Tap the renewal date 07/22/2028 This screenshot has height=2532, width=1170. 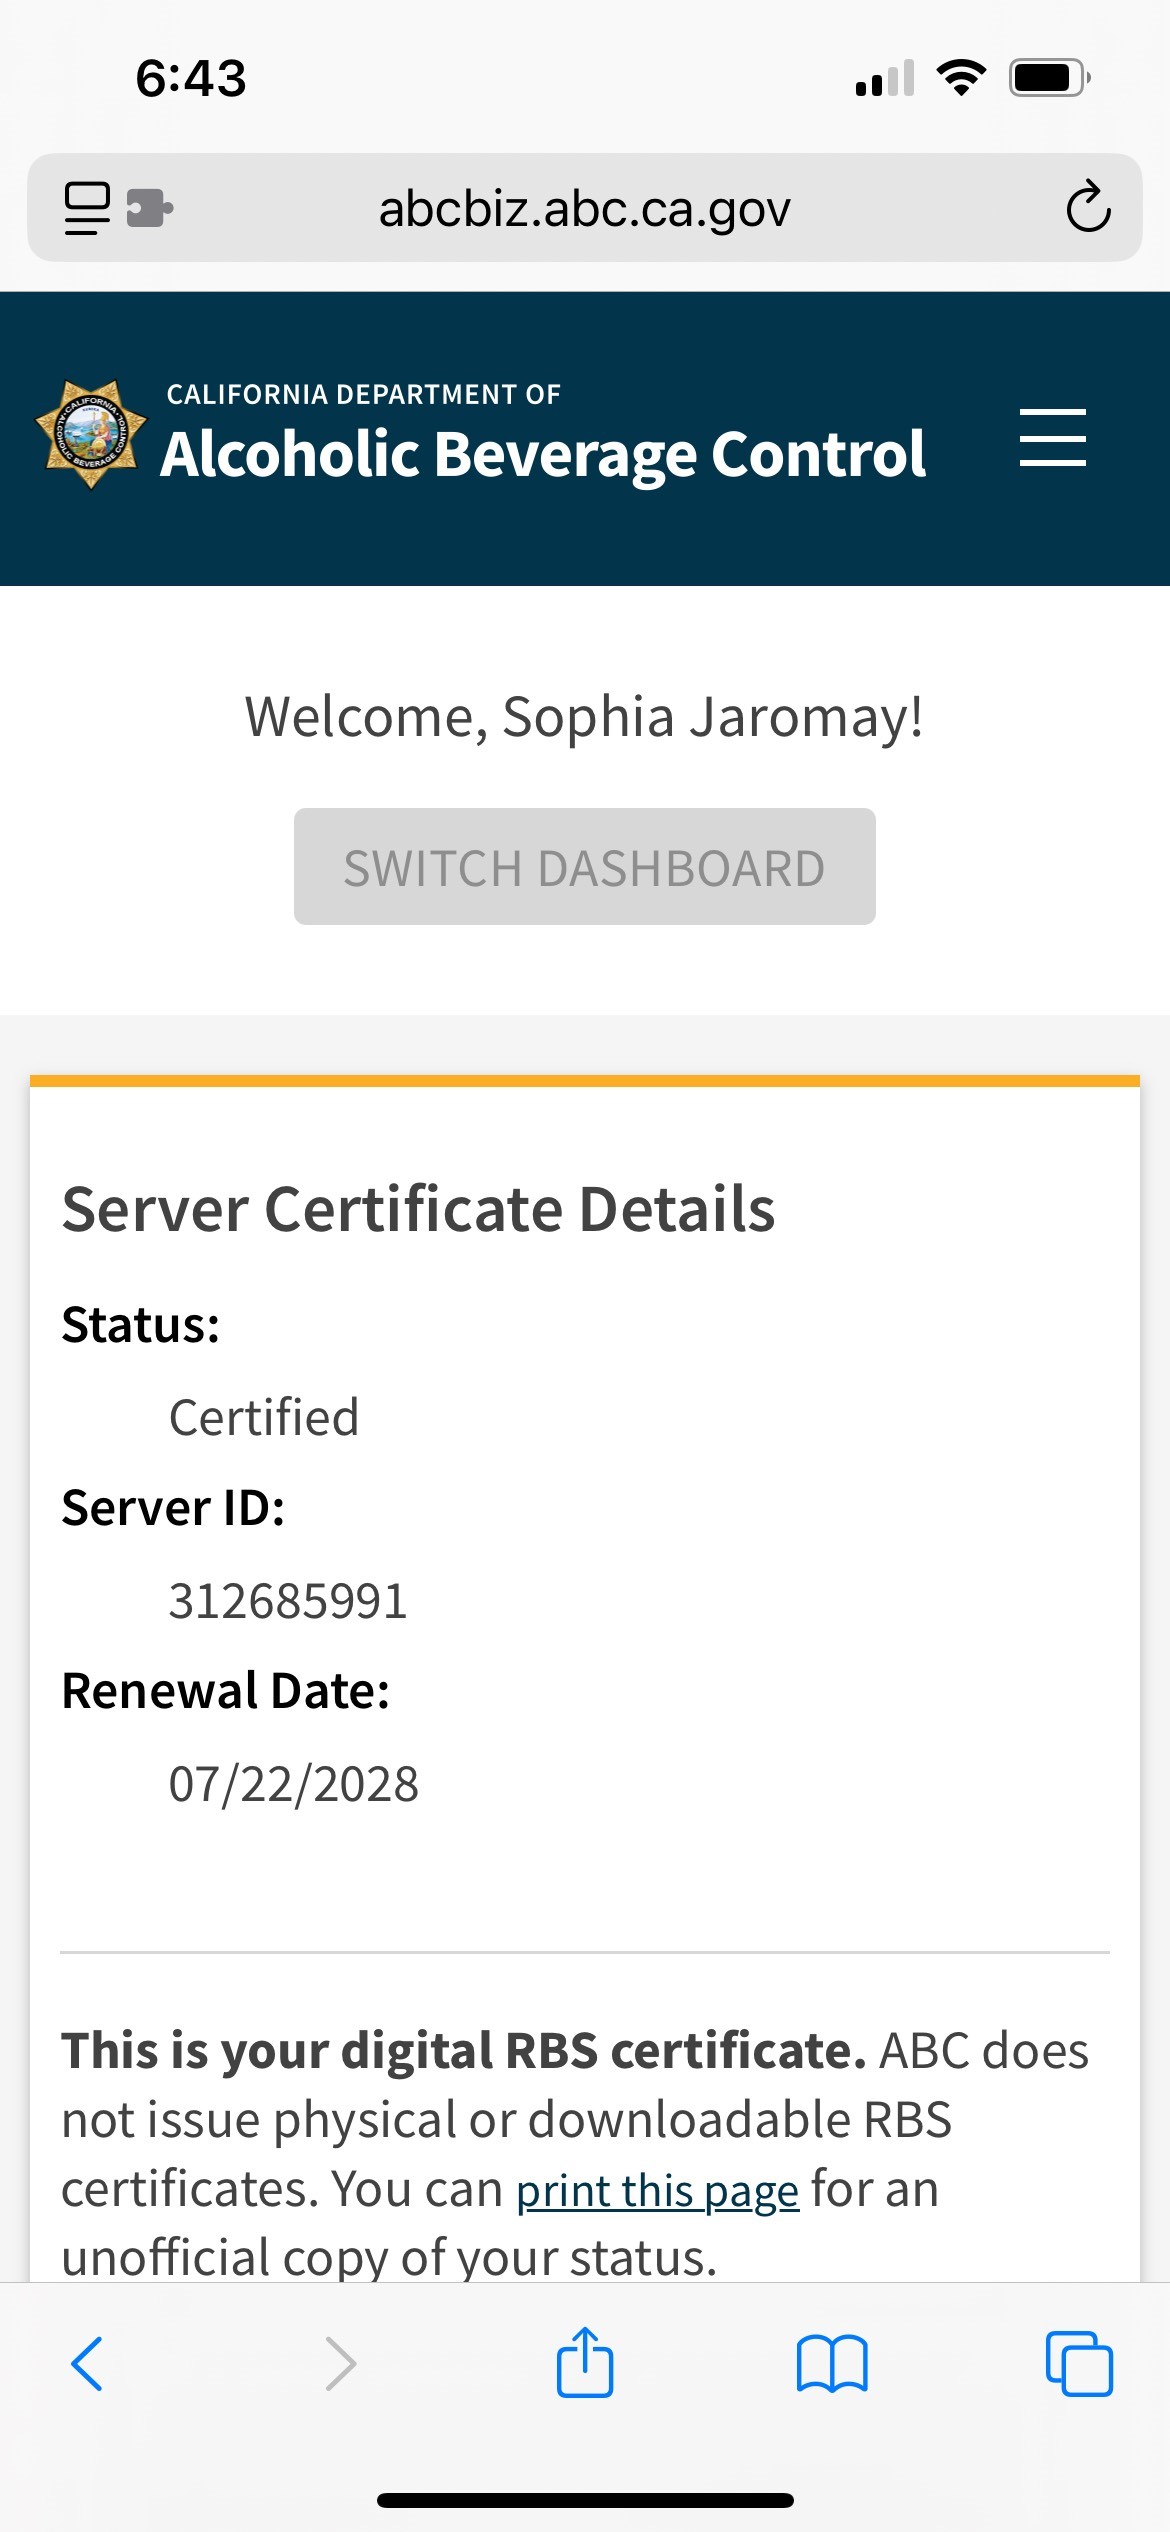[x=293, y=1784]
